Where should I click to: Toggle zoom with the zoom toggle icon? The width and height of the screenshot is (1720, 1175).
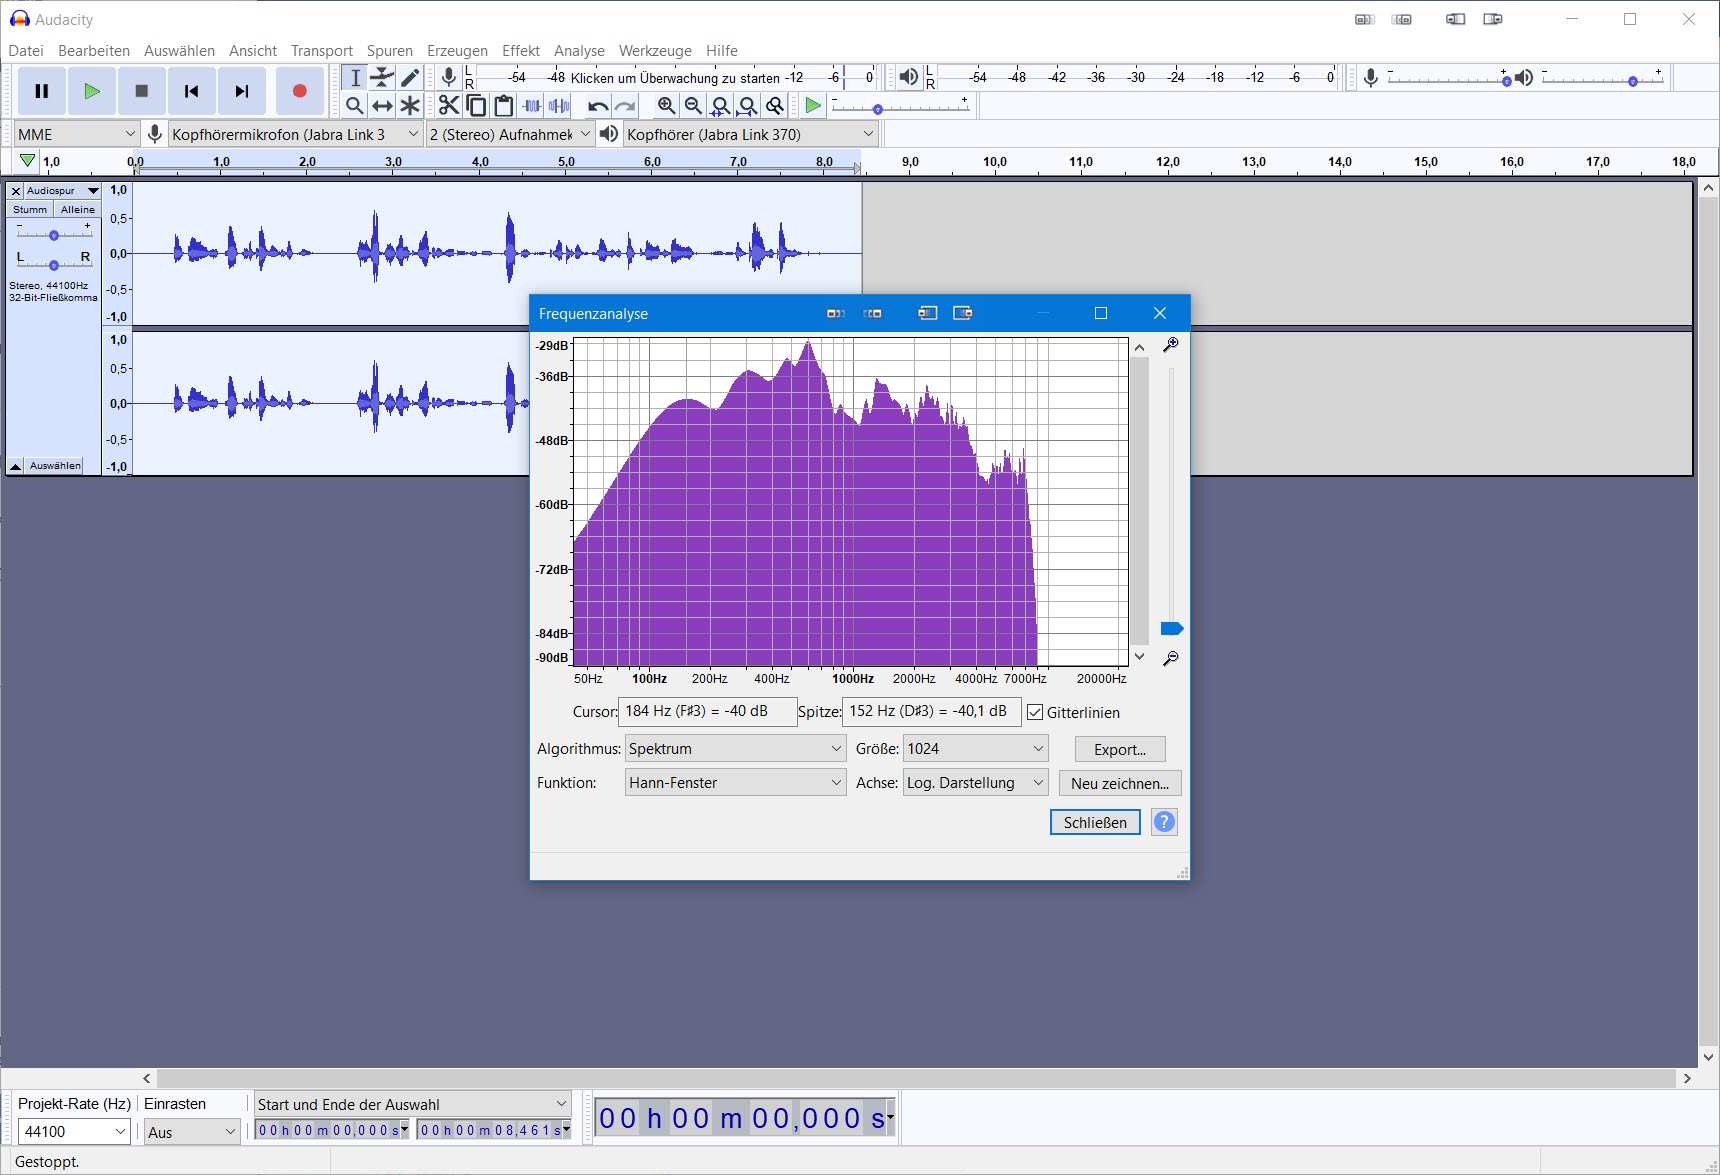point(775,105)
